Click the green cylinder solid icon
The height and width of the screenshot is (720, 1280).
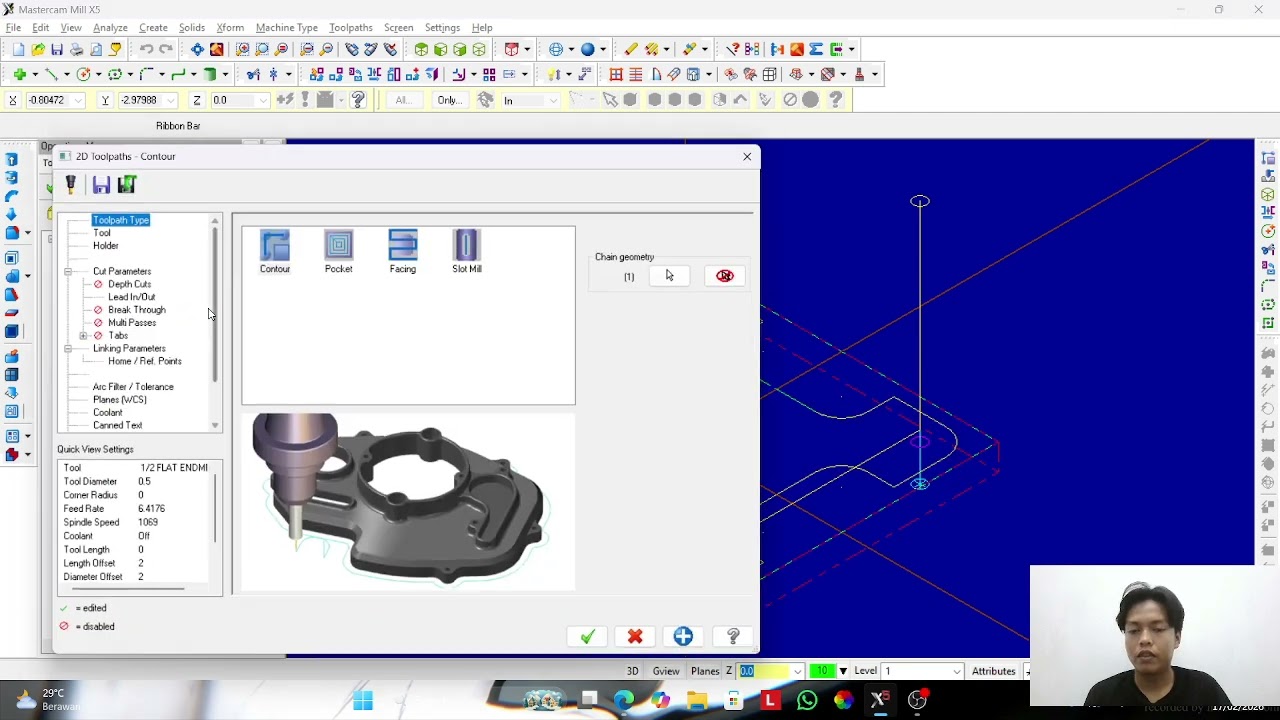(x=210, y=74)
